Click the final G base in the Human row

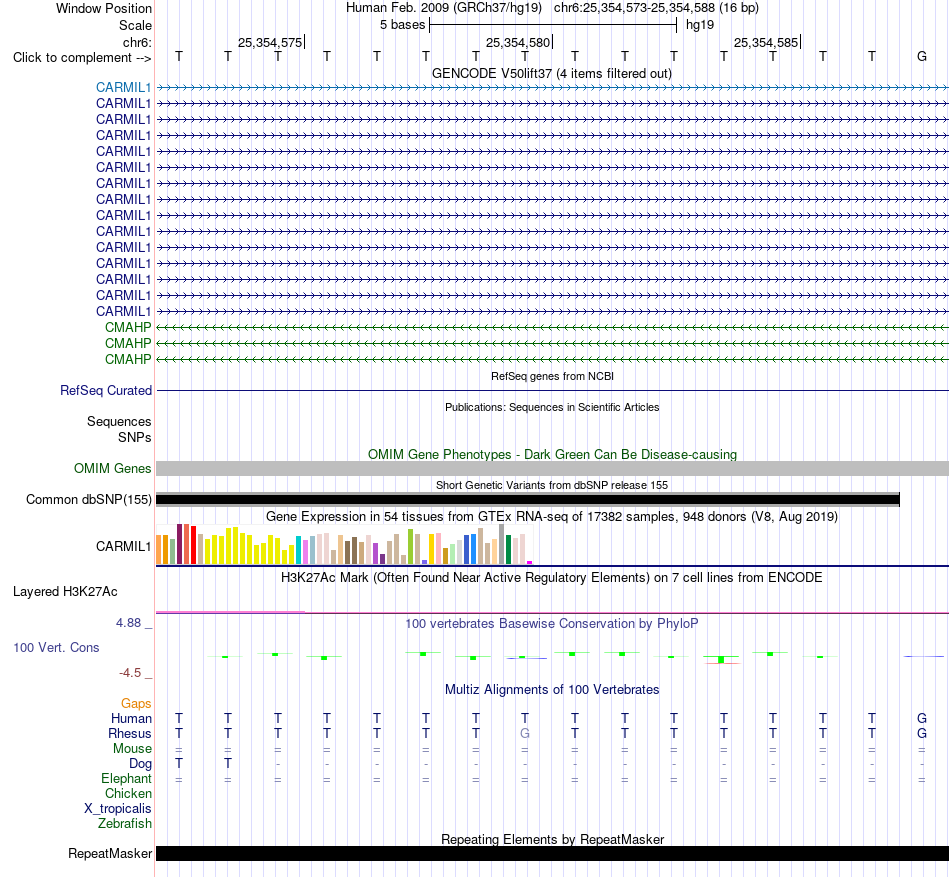pyautogui.click(x=922, y=718)
